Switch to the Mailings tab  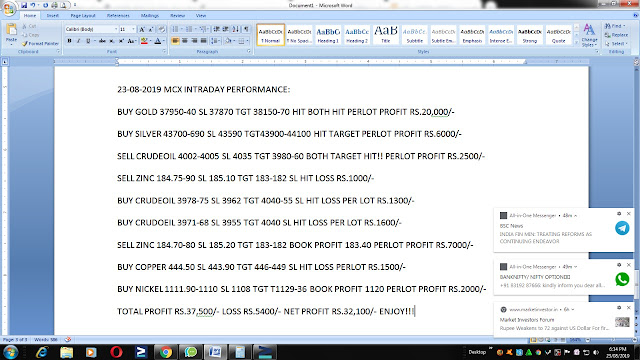(150, 16)
